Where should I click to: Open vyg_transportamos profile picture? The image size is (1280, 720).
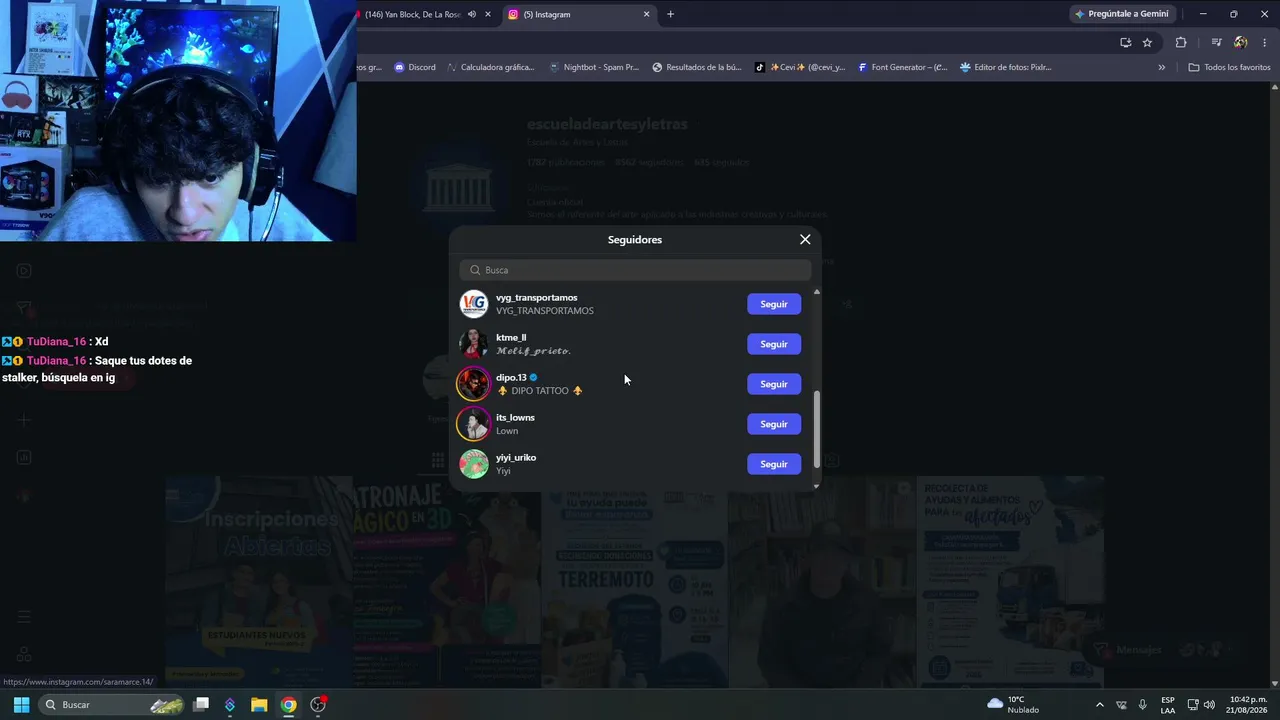tap(474, 304)
